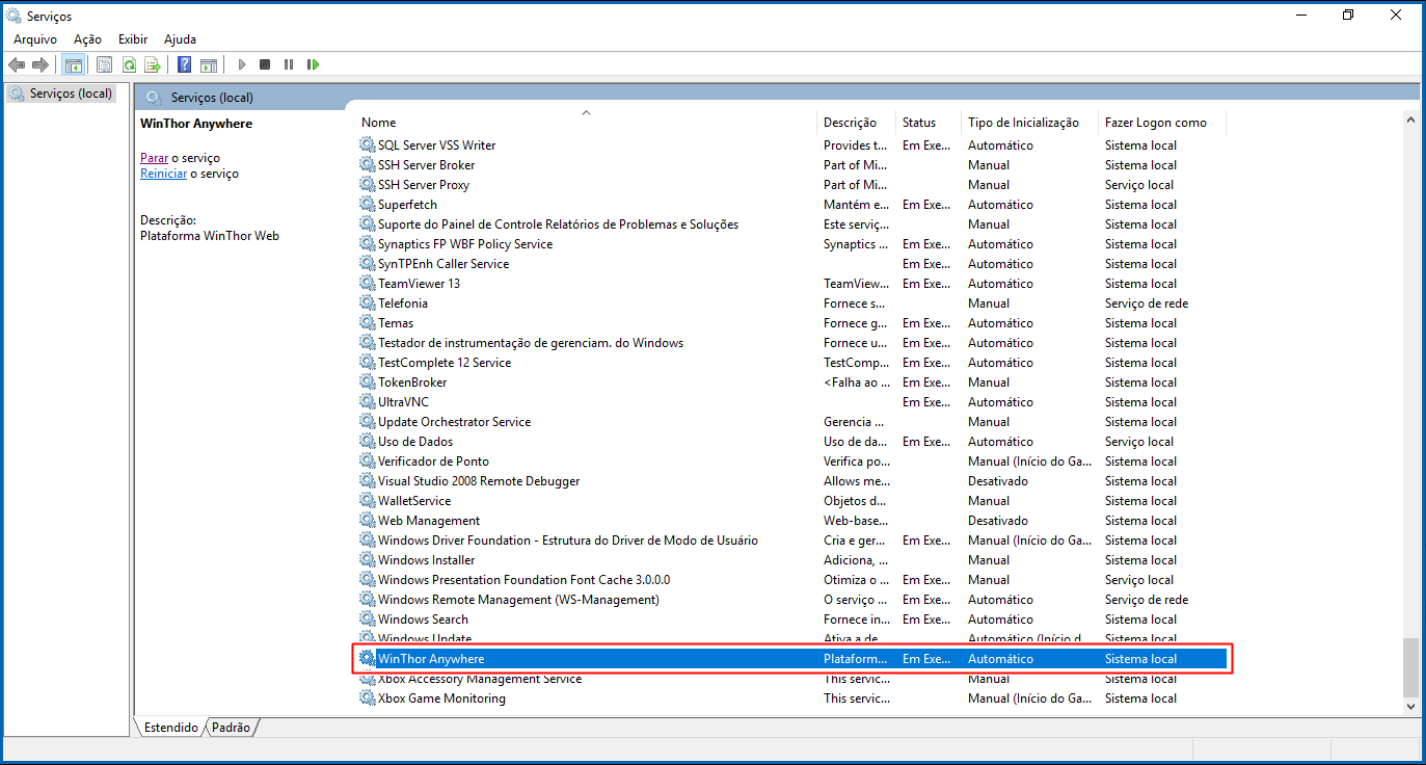
Task: Open the Help question mark icon
Action: [x=184, y=65]
